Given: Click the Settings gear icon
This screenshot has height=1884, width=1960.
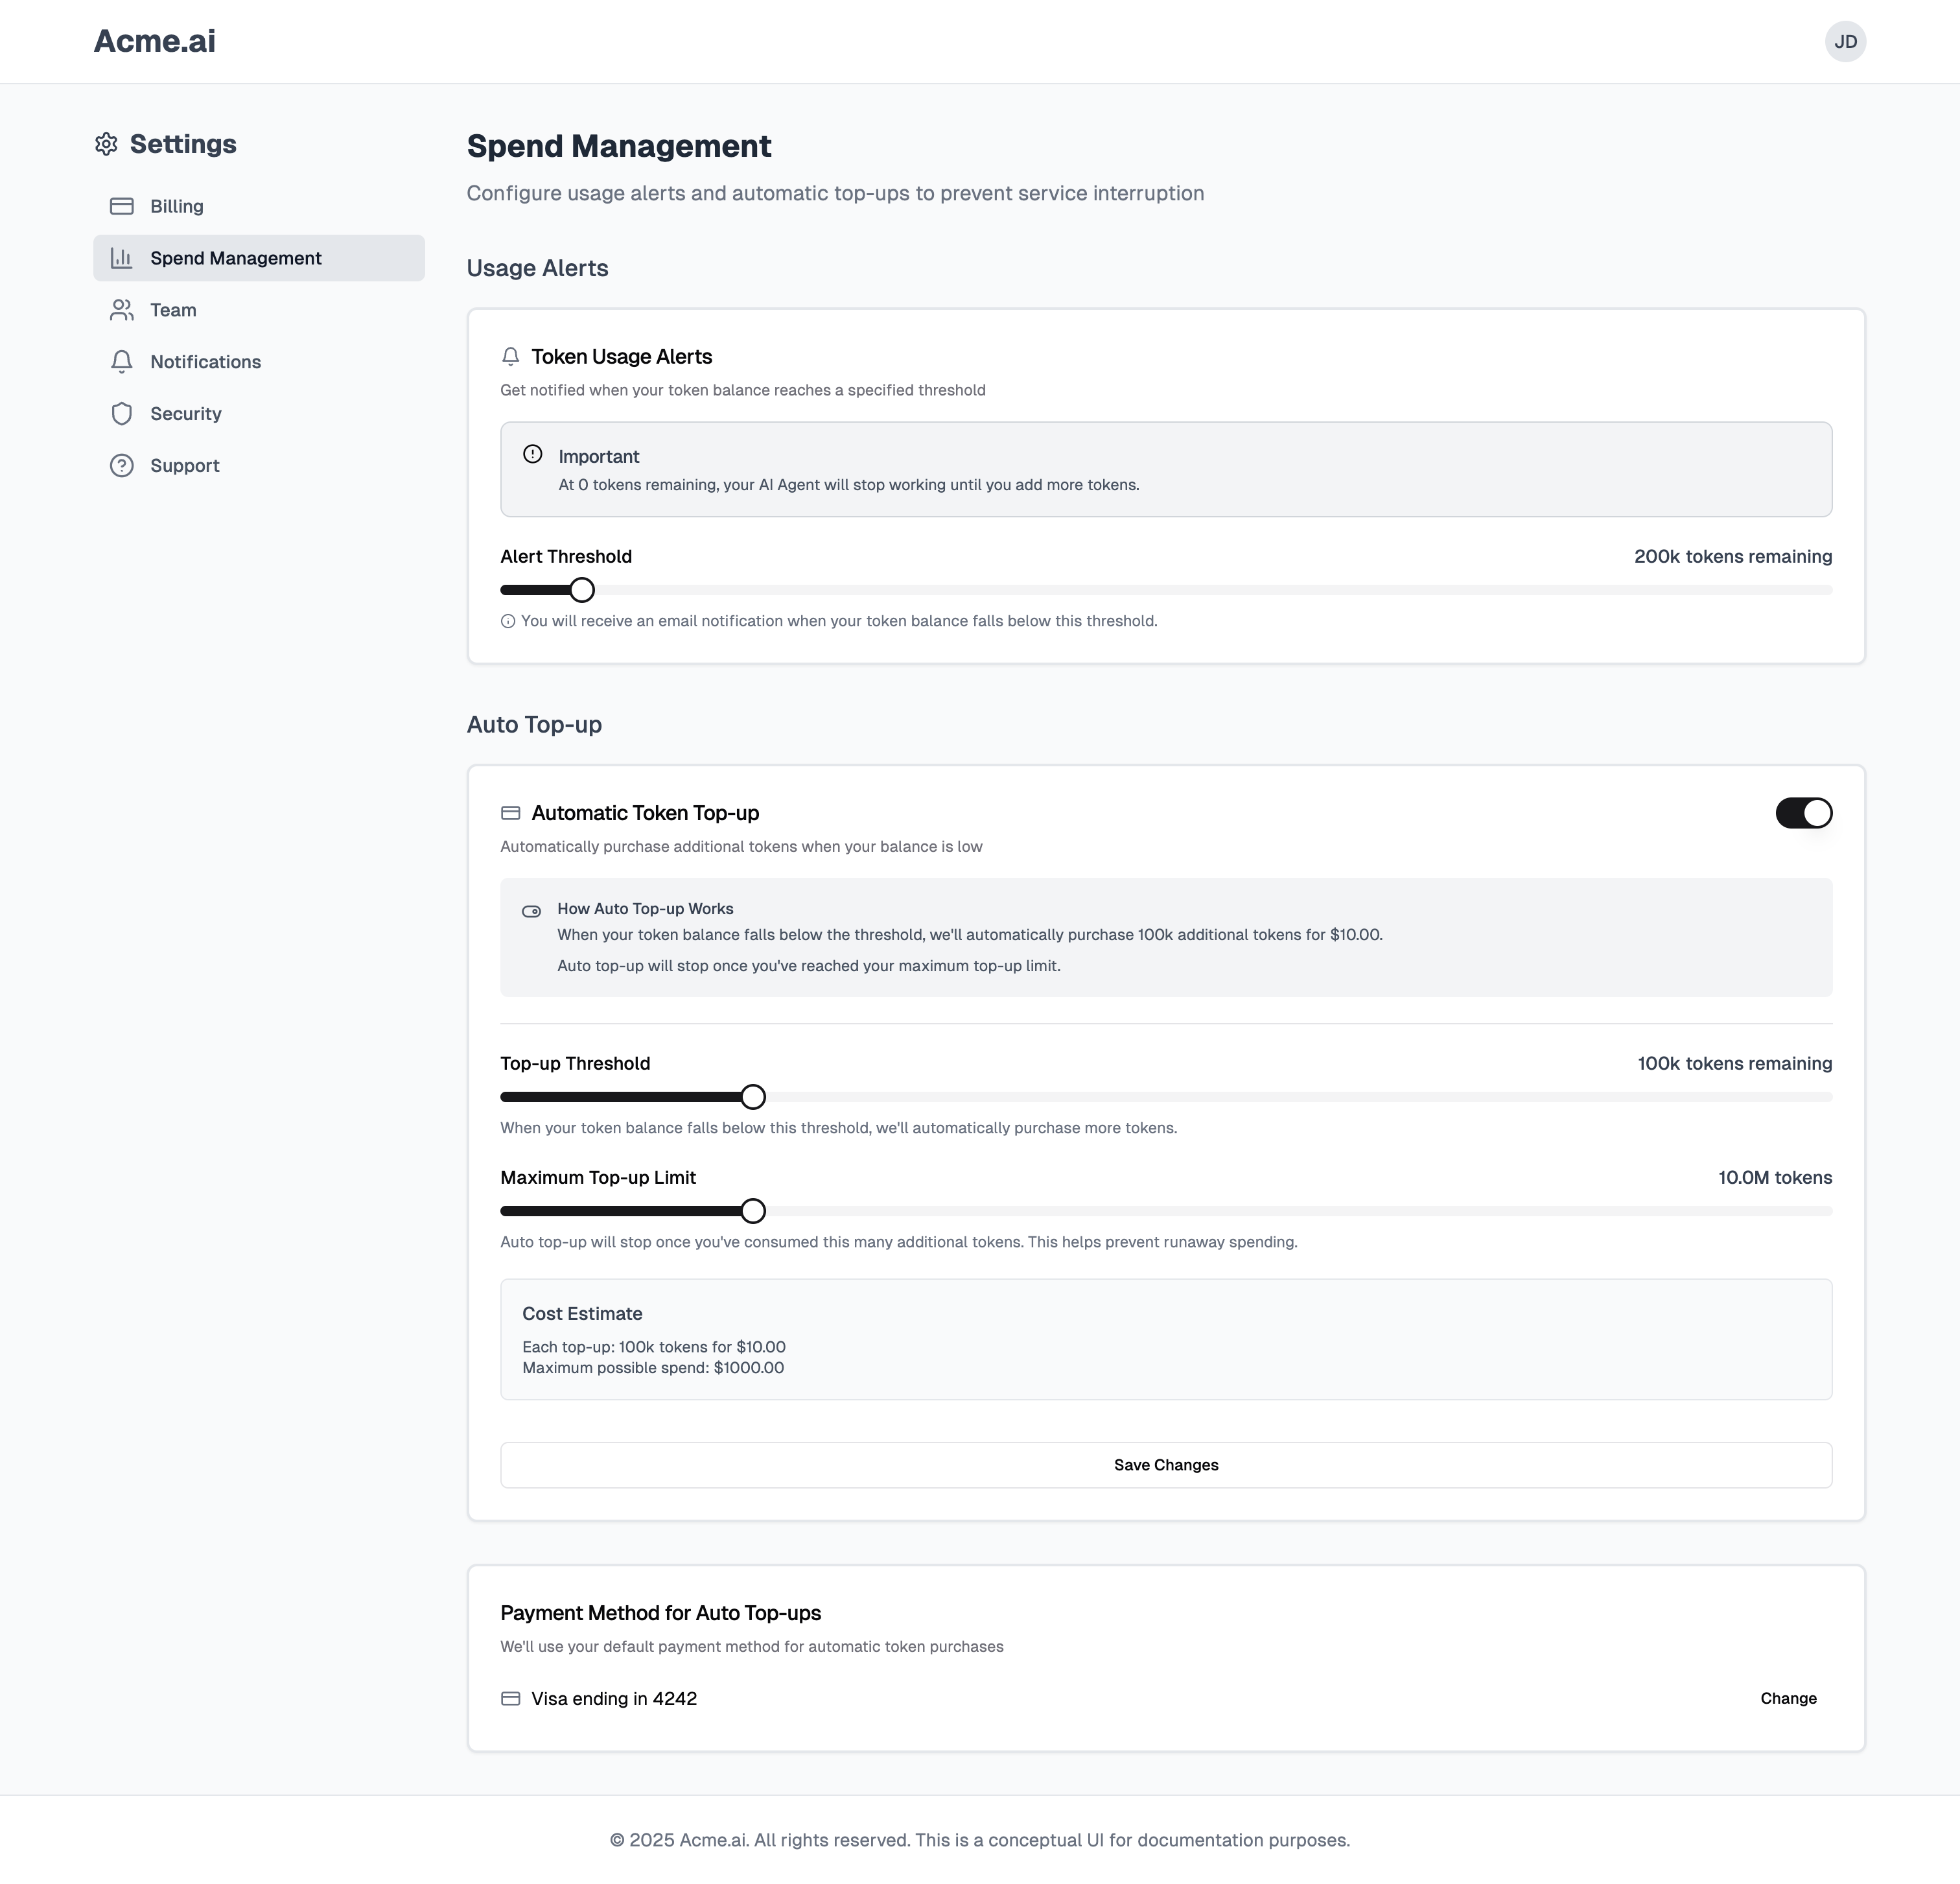Looking at the screenshot, I should click(106, 144).
